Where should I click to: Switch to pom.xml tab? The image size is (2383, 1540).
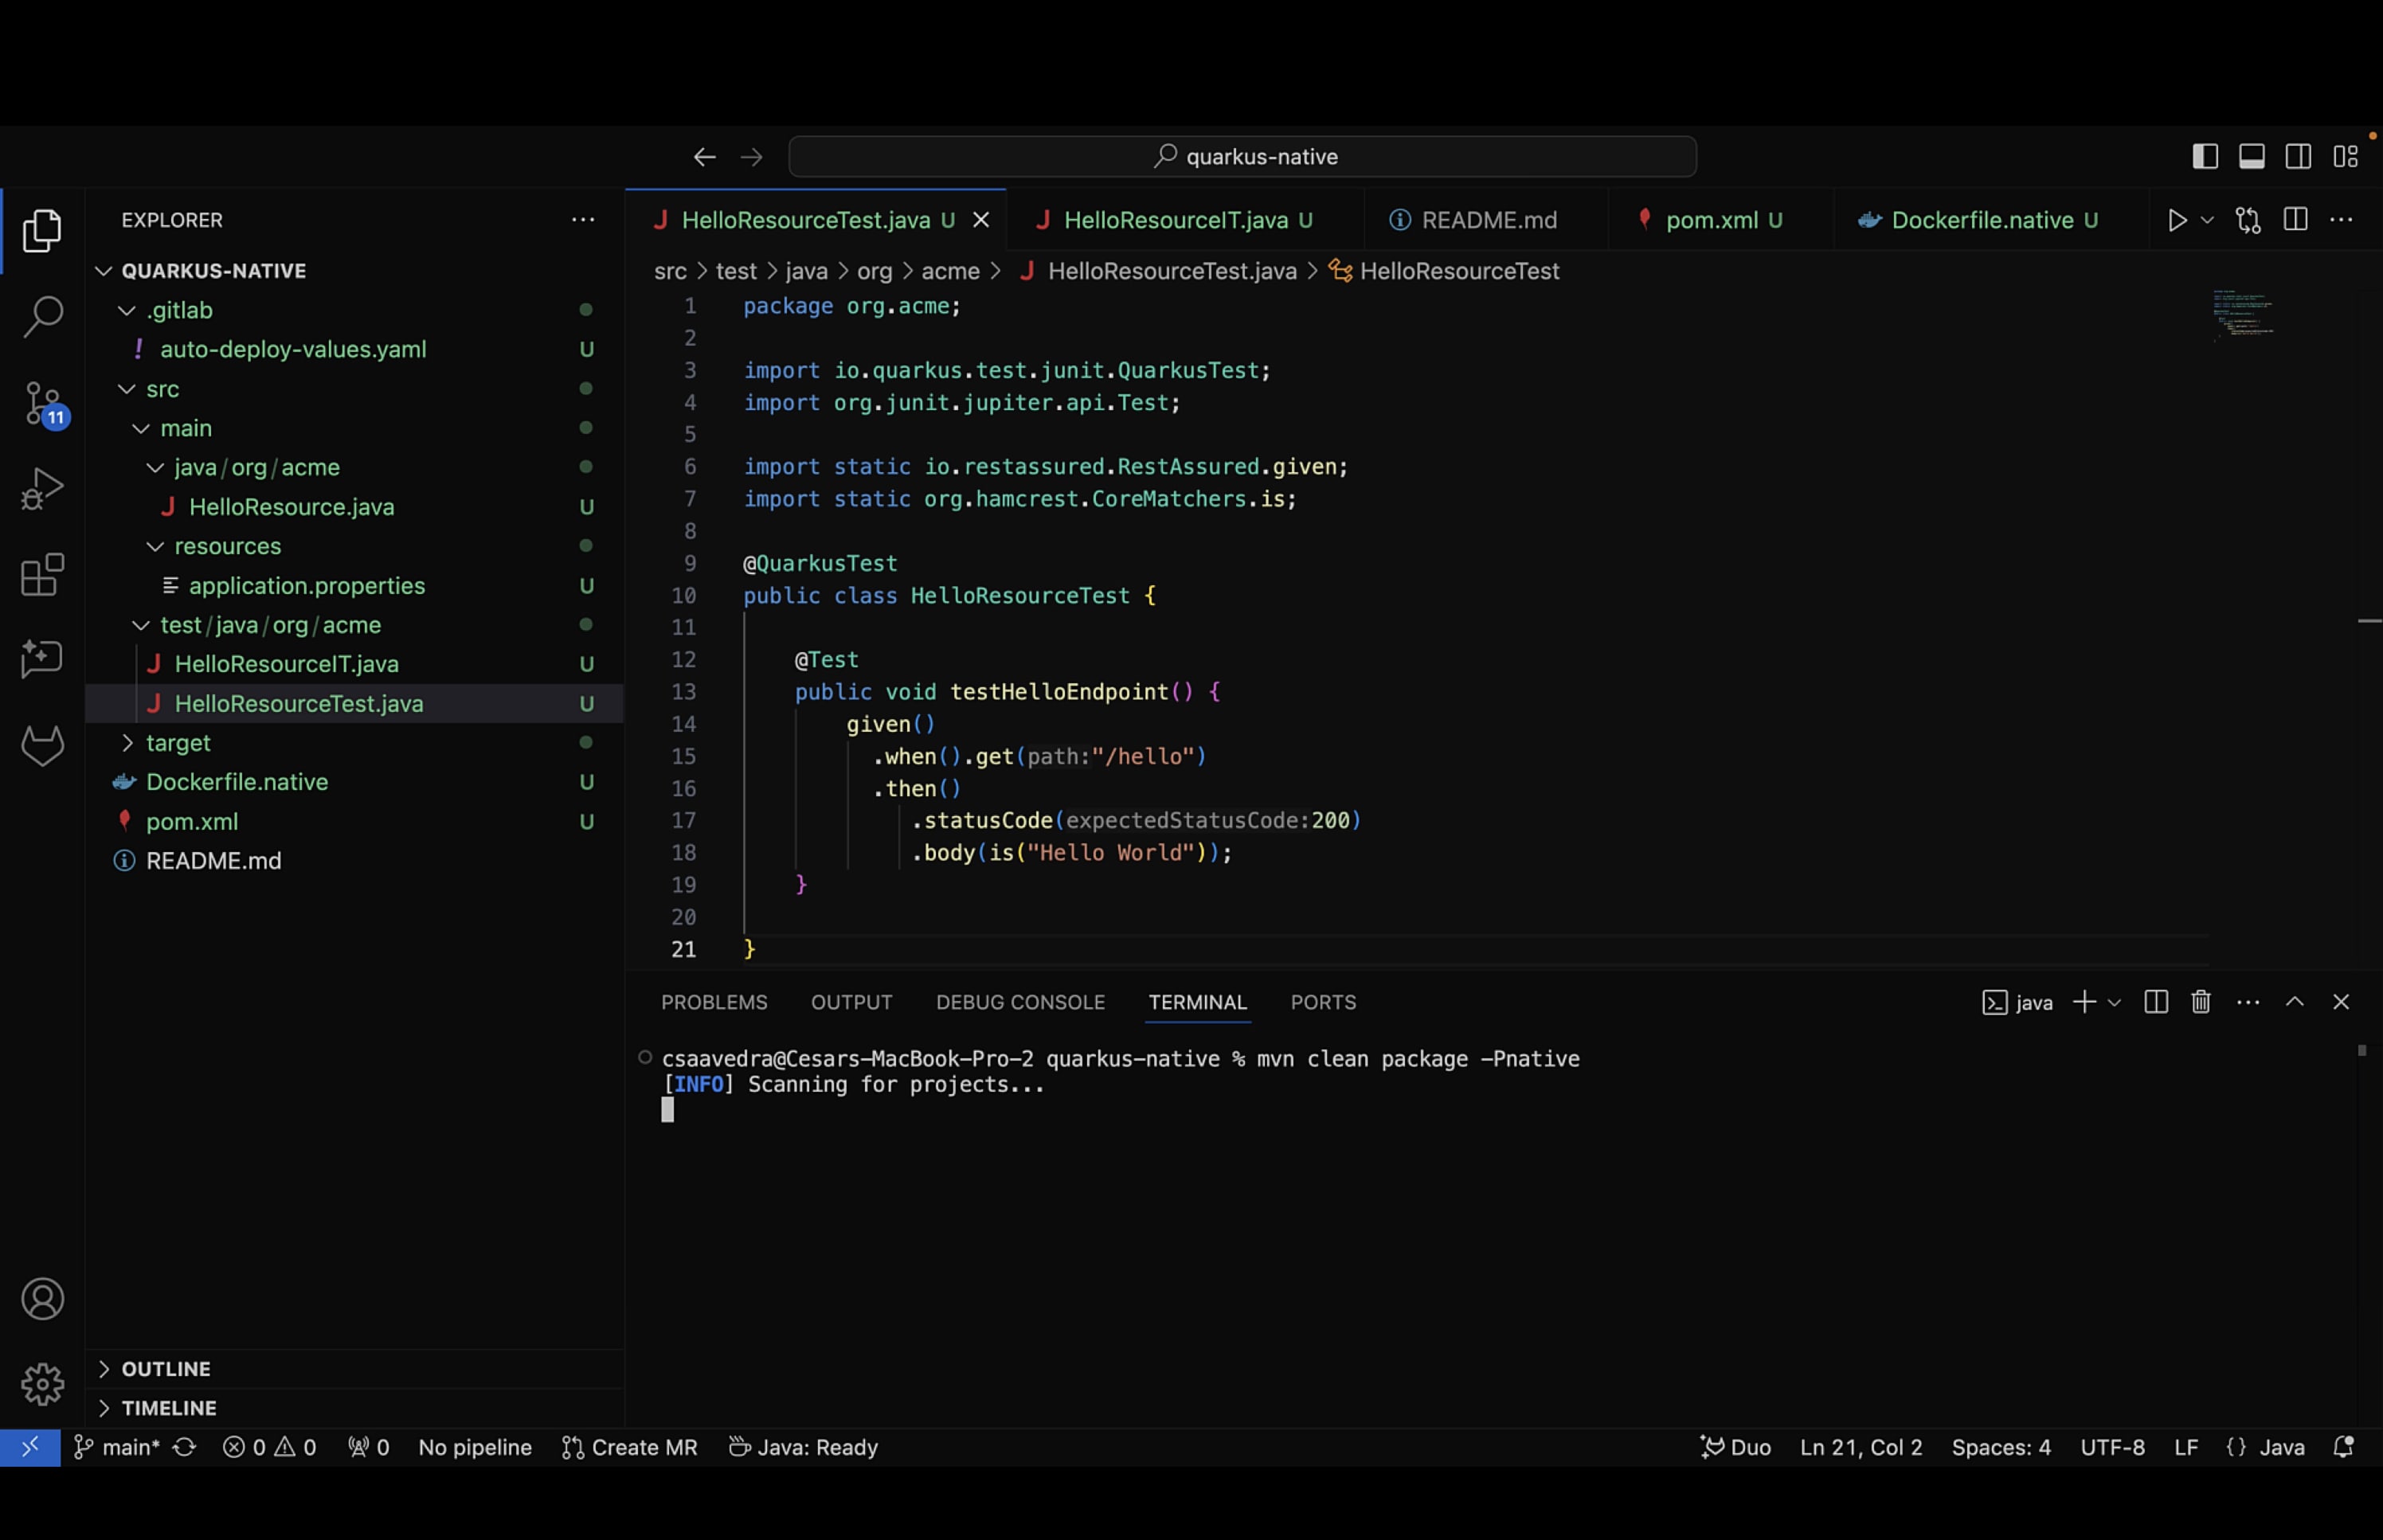1721,220
